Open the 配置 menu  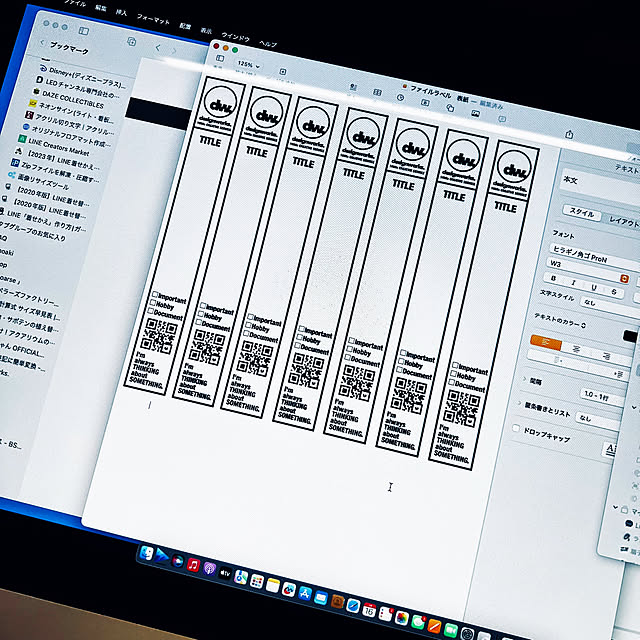[185, 26]
